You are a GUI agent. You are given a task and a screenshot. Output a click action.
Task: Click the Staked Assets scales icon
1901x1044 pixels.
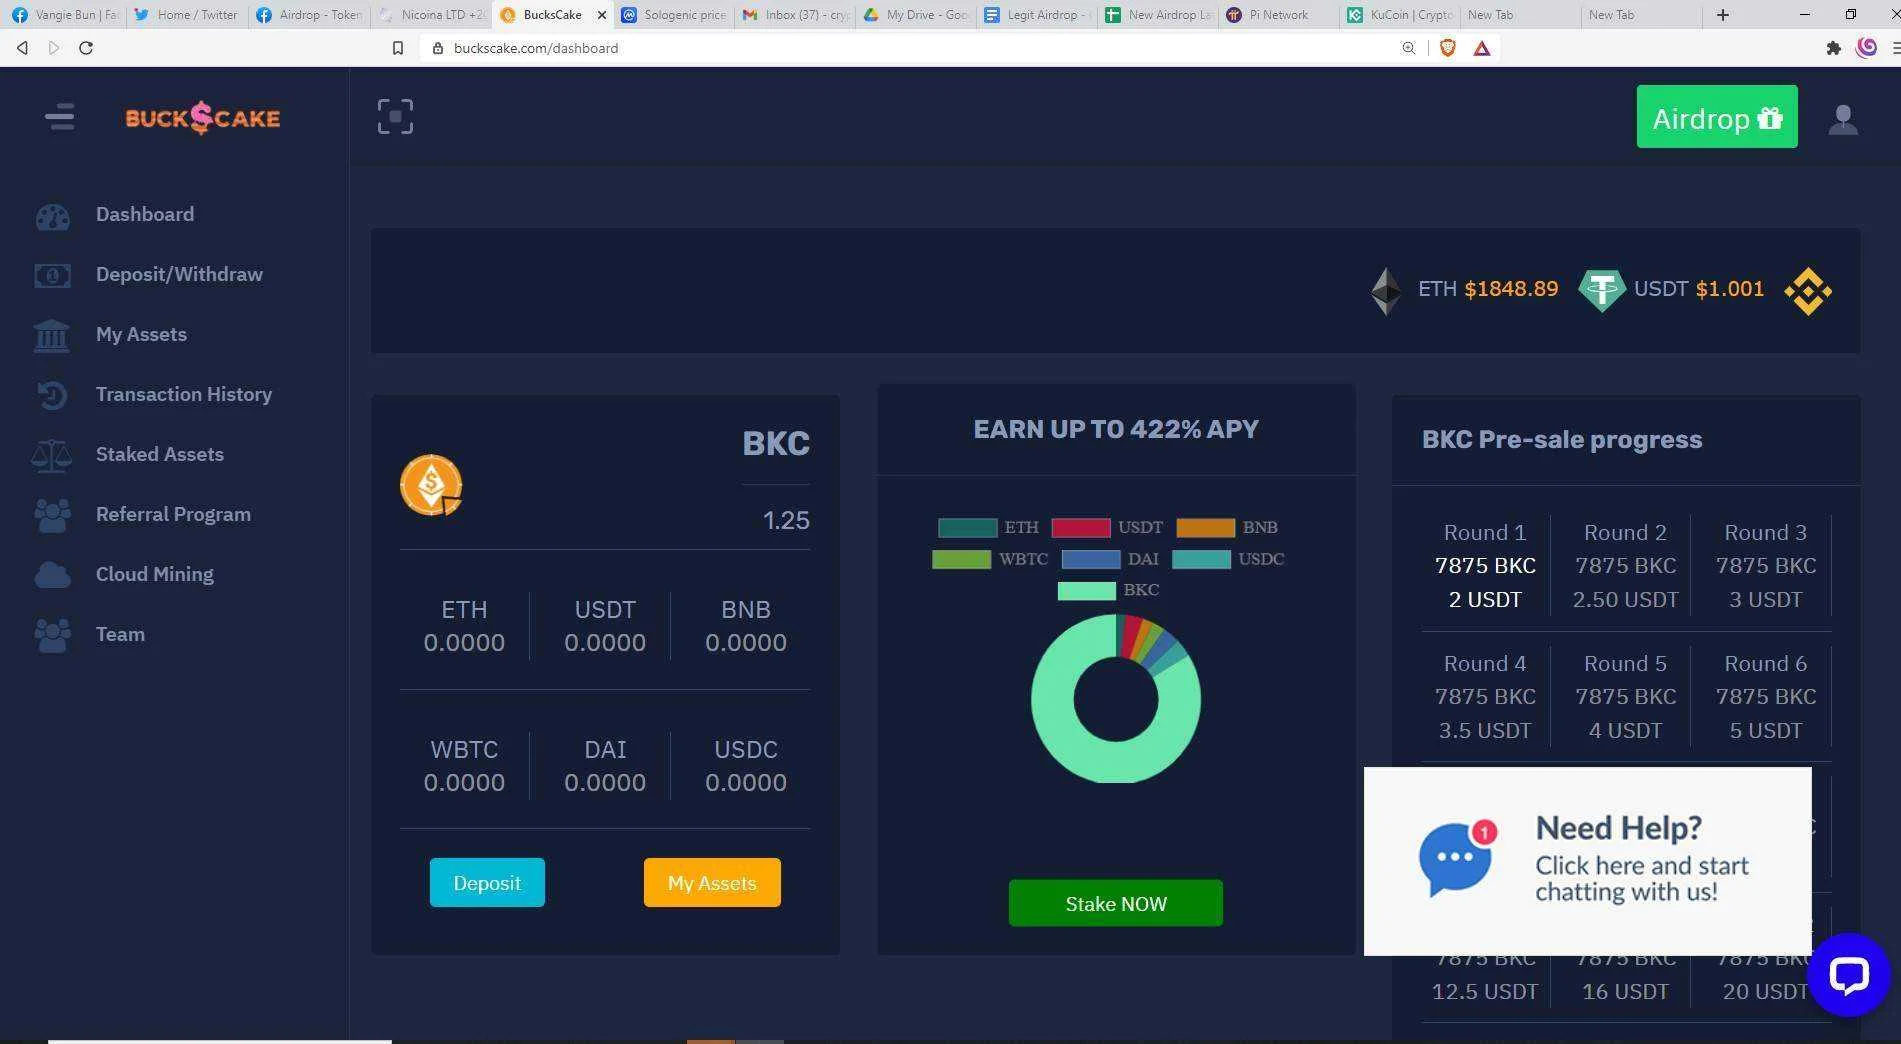point(52,455)
